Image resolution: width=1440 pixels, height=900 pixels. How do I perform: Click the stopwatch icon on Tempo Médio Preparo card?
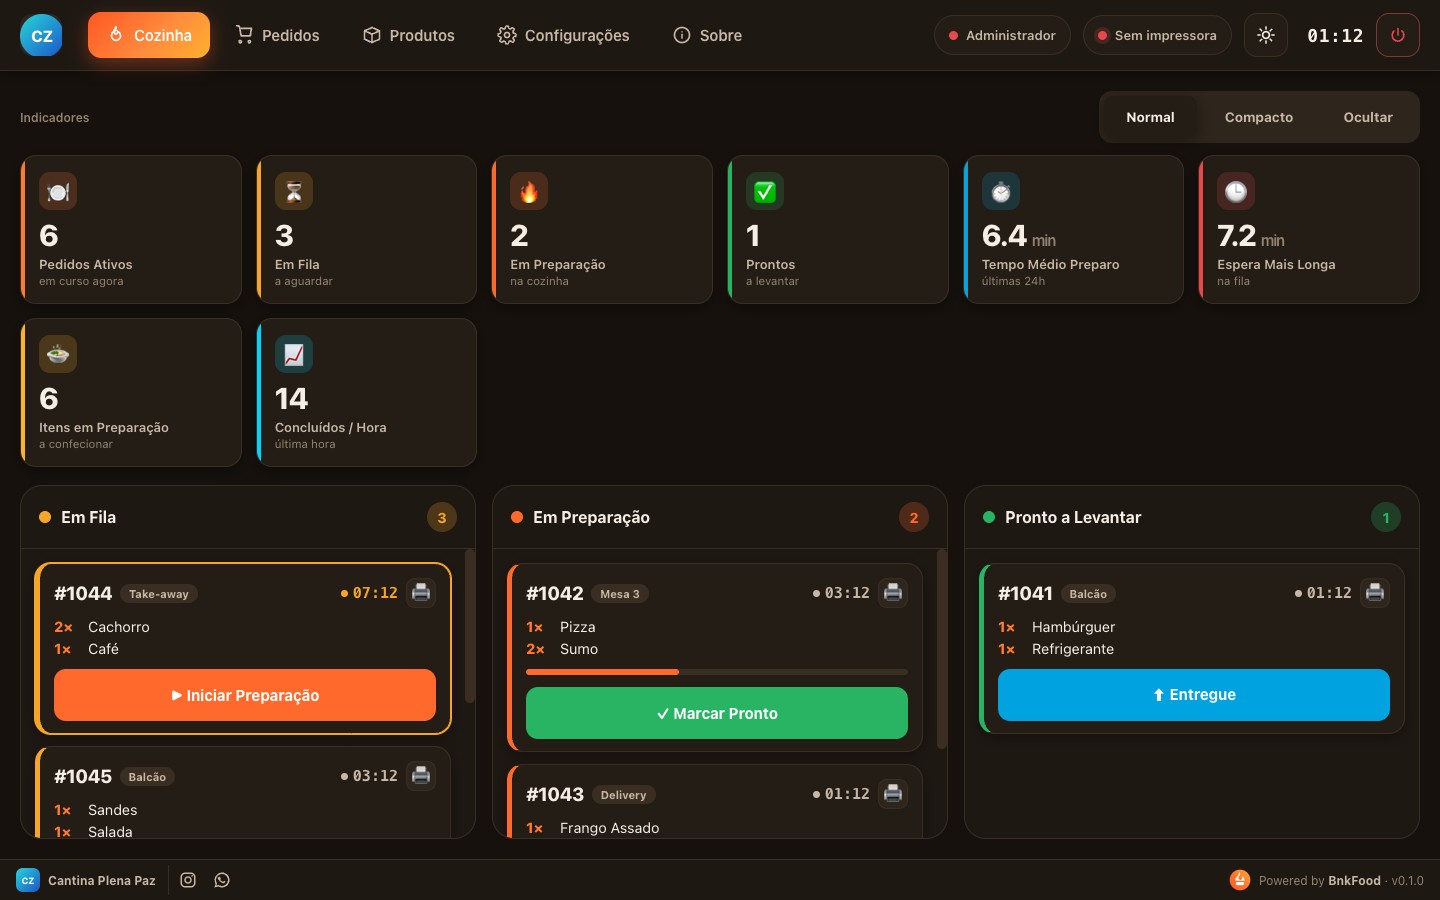coord(1001,191)
